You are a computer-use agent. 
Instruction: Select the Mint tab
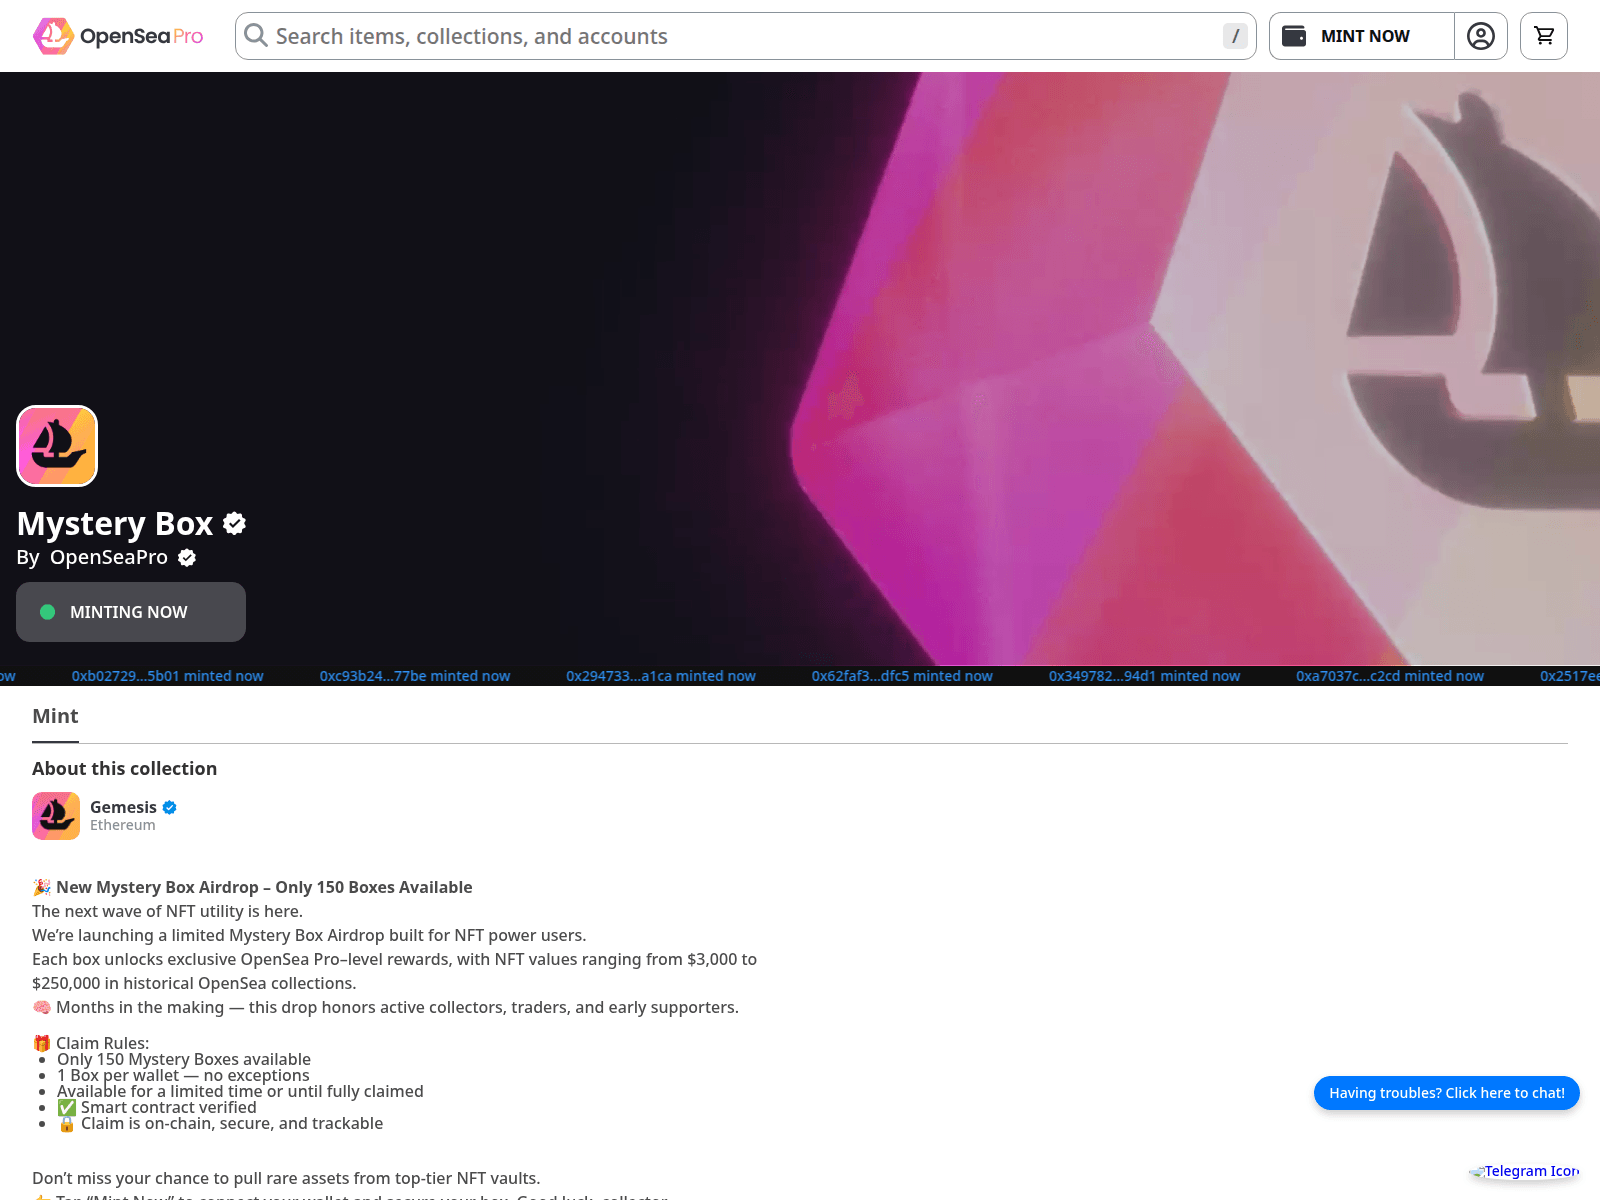(55, 716)
